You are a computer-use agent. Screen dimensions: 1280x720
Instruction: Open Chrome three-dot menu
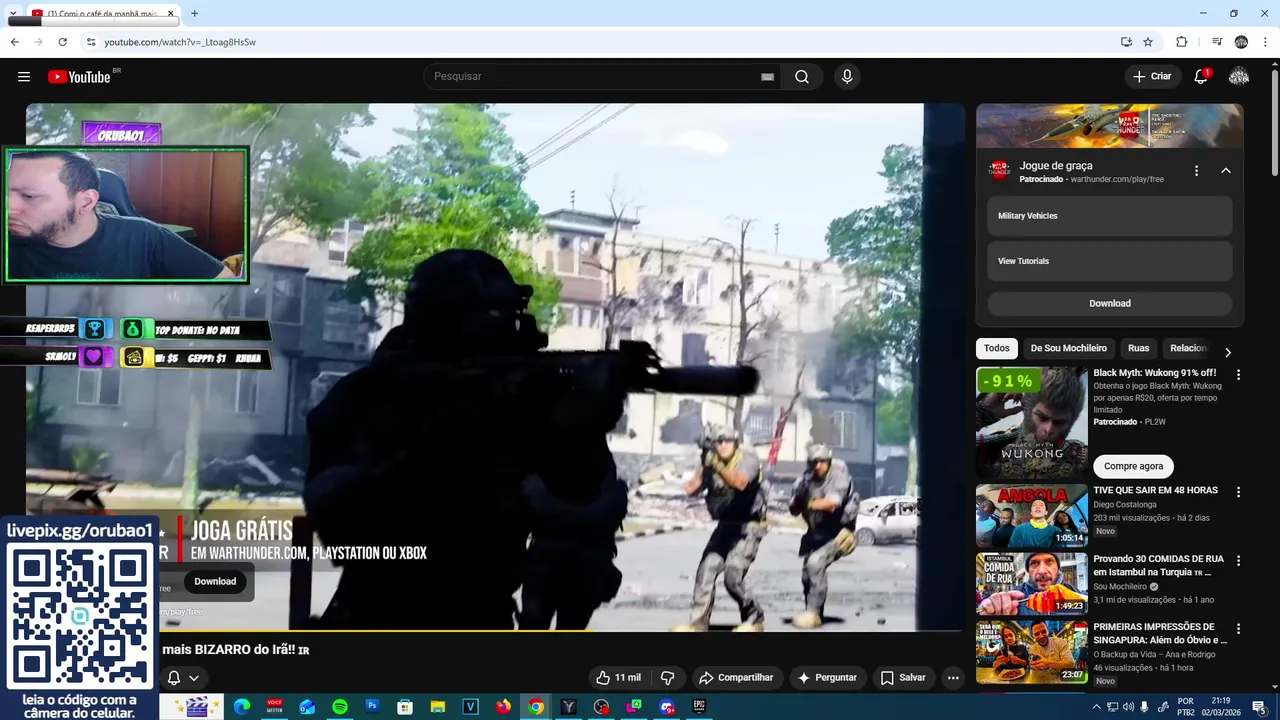[1265, 42]
